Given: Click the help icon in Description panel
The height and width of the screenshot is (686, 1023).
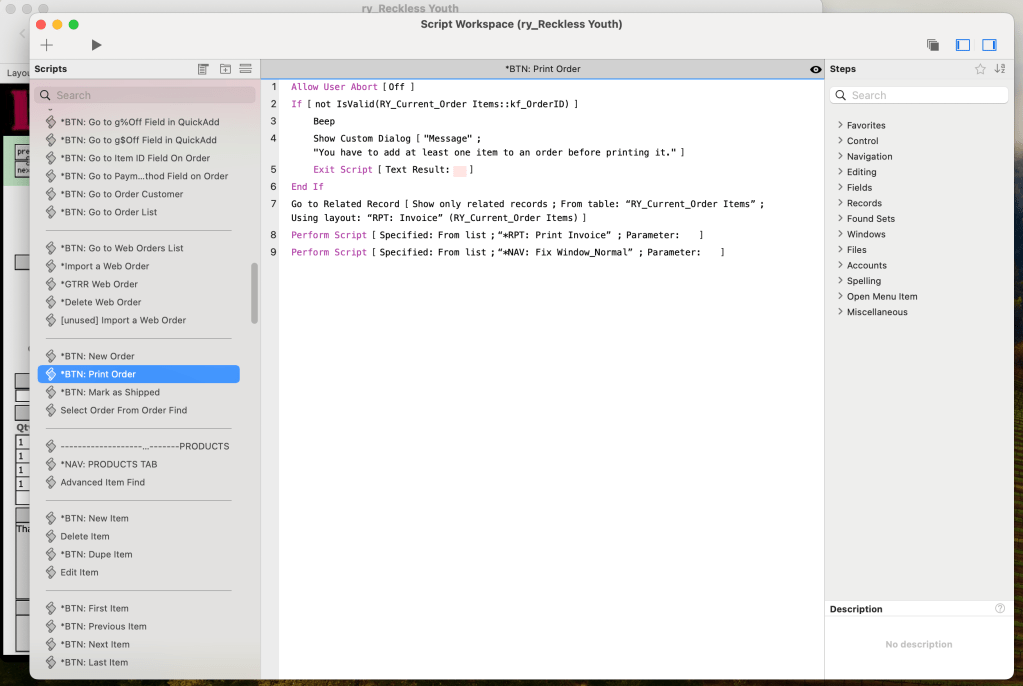Looking at the screenshot, I should [x=1000, y=608].
